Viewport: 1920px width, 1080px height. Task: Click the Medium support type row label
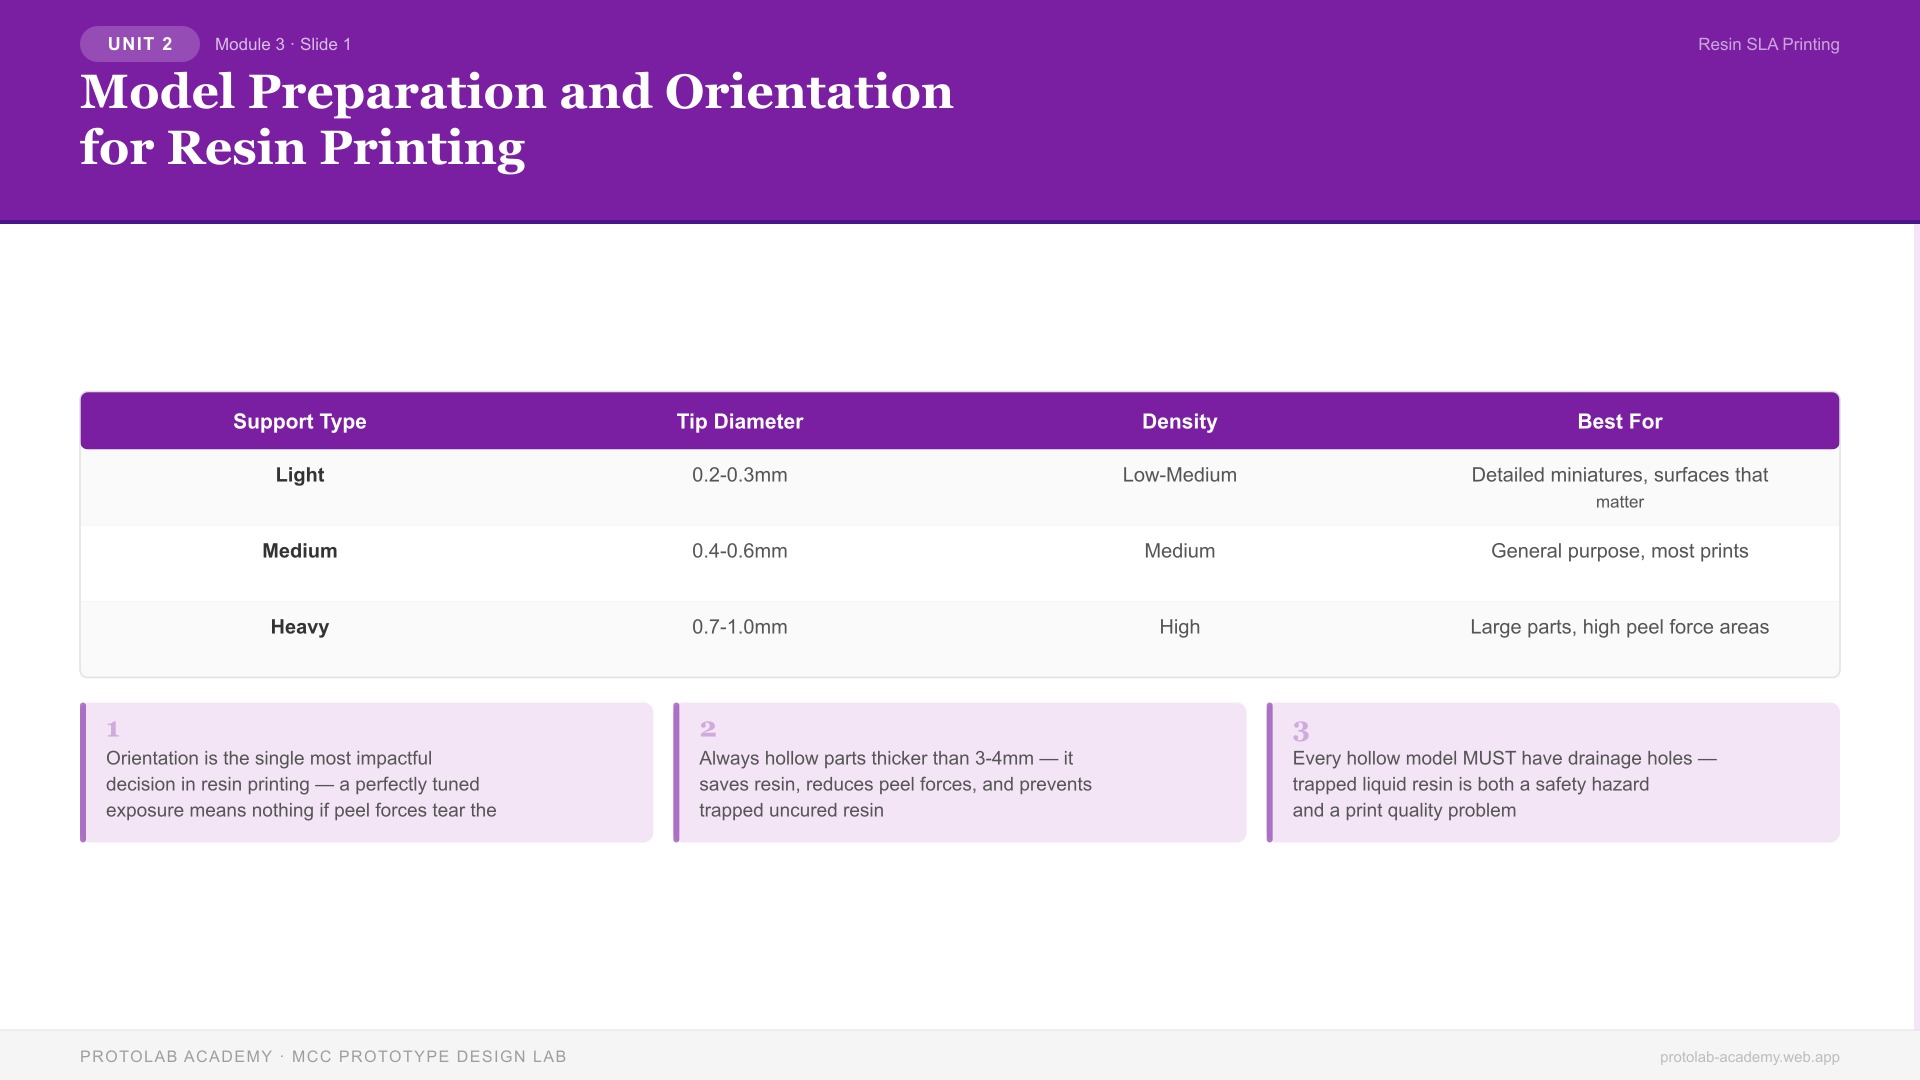300,551
